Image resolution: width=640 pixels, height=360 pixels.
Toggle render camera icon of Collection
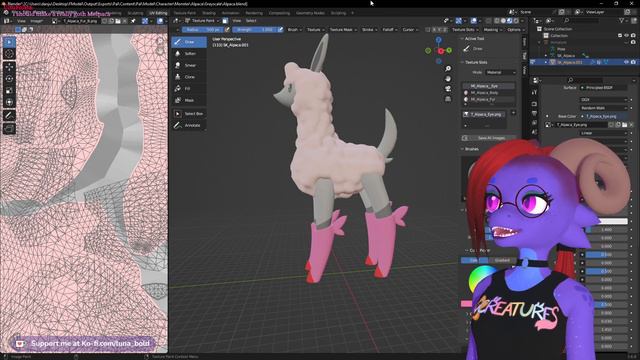click(x=633, y=36)
